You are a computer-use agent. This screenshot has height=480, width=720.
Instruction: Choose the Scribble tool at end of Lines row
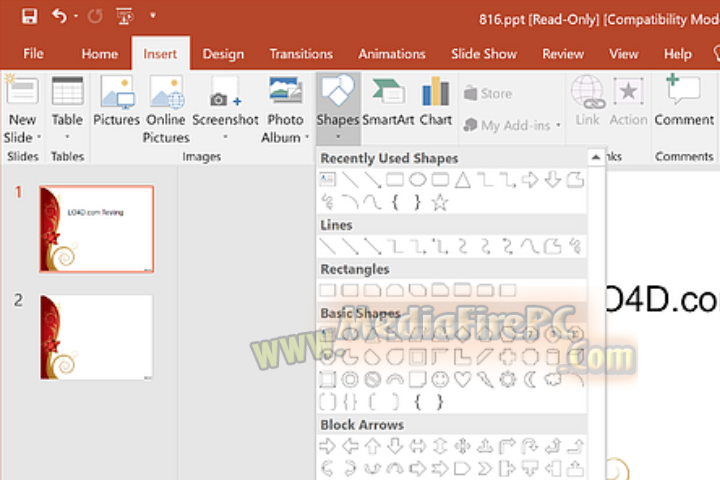point(575,246)
